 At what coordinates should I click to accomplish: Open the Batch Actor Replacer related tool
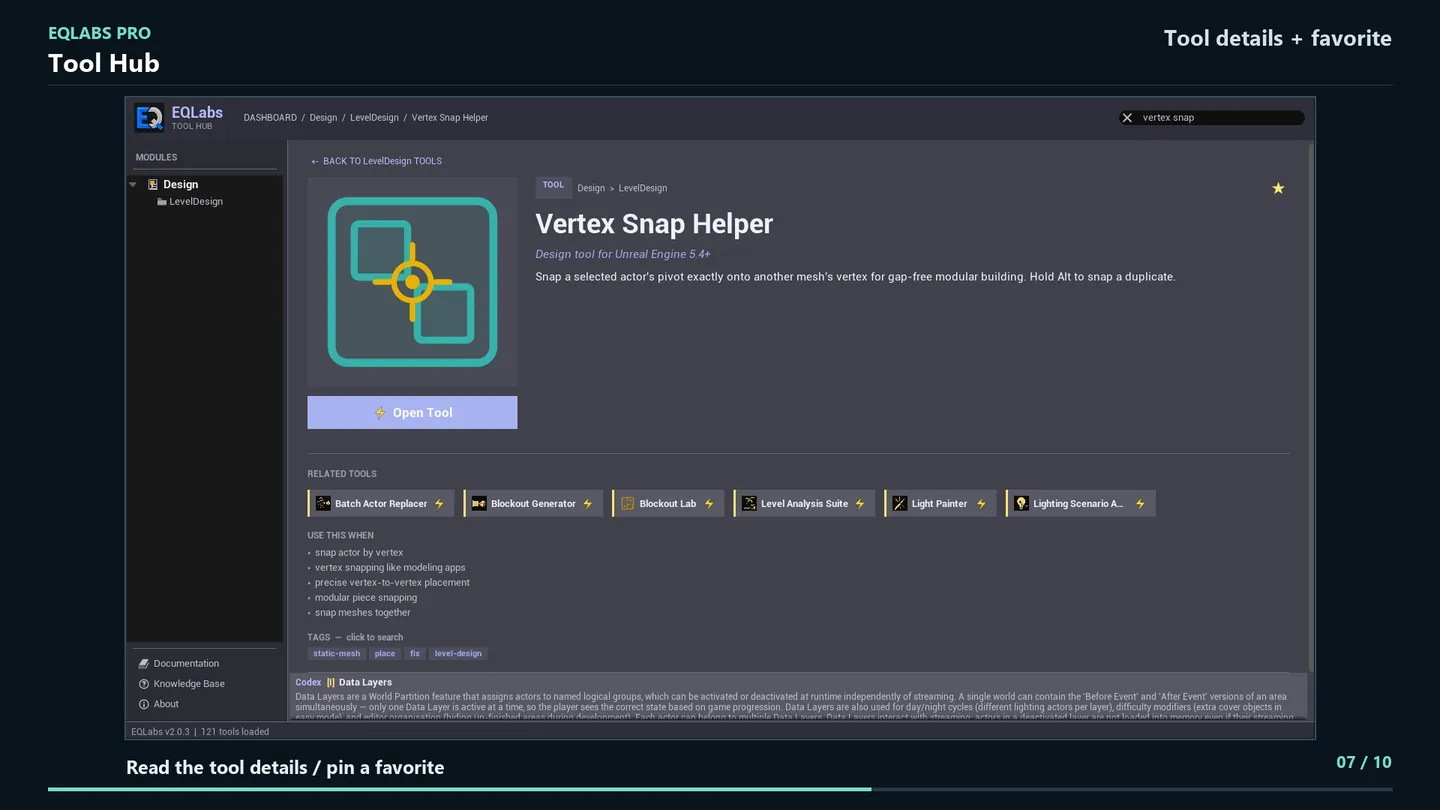[x=381, y=504]
